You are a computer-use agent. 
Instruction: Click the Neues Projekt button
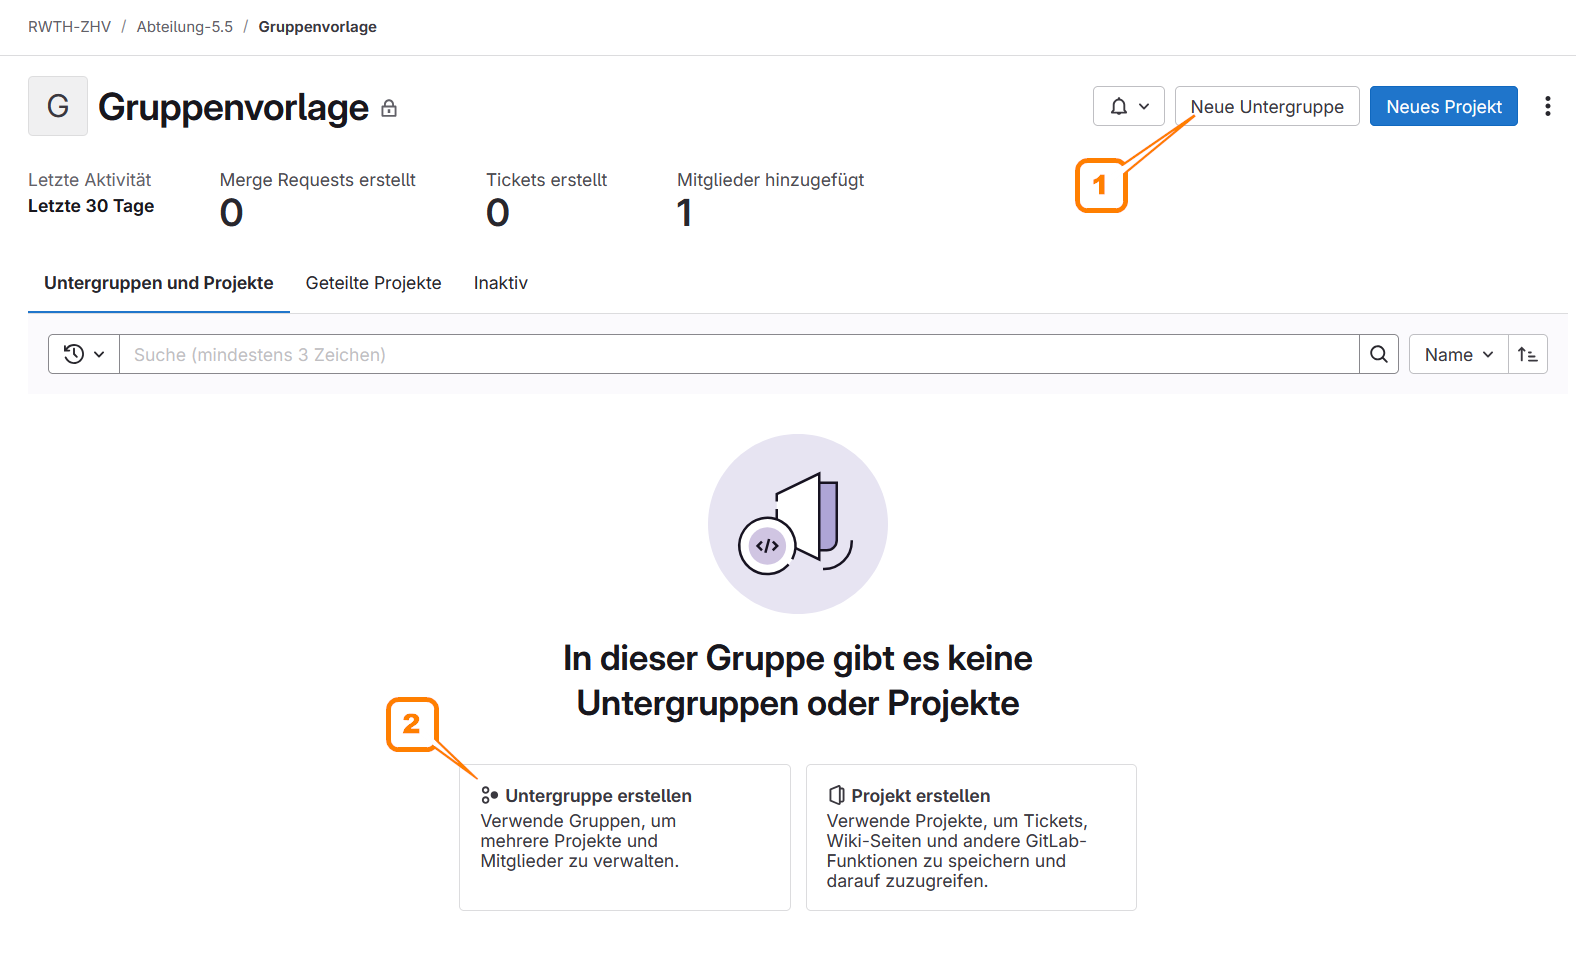point(1443,106)
